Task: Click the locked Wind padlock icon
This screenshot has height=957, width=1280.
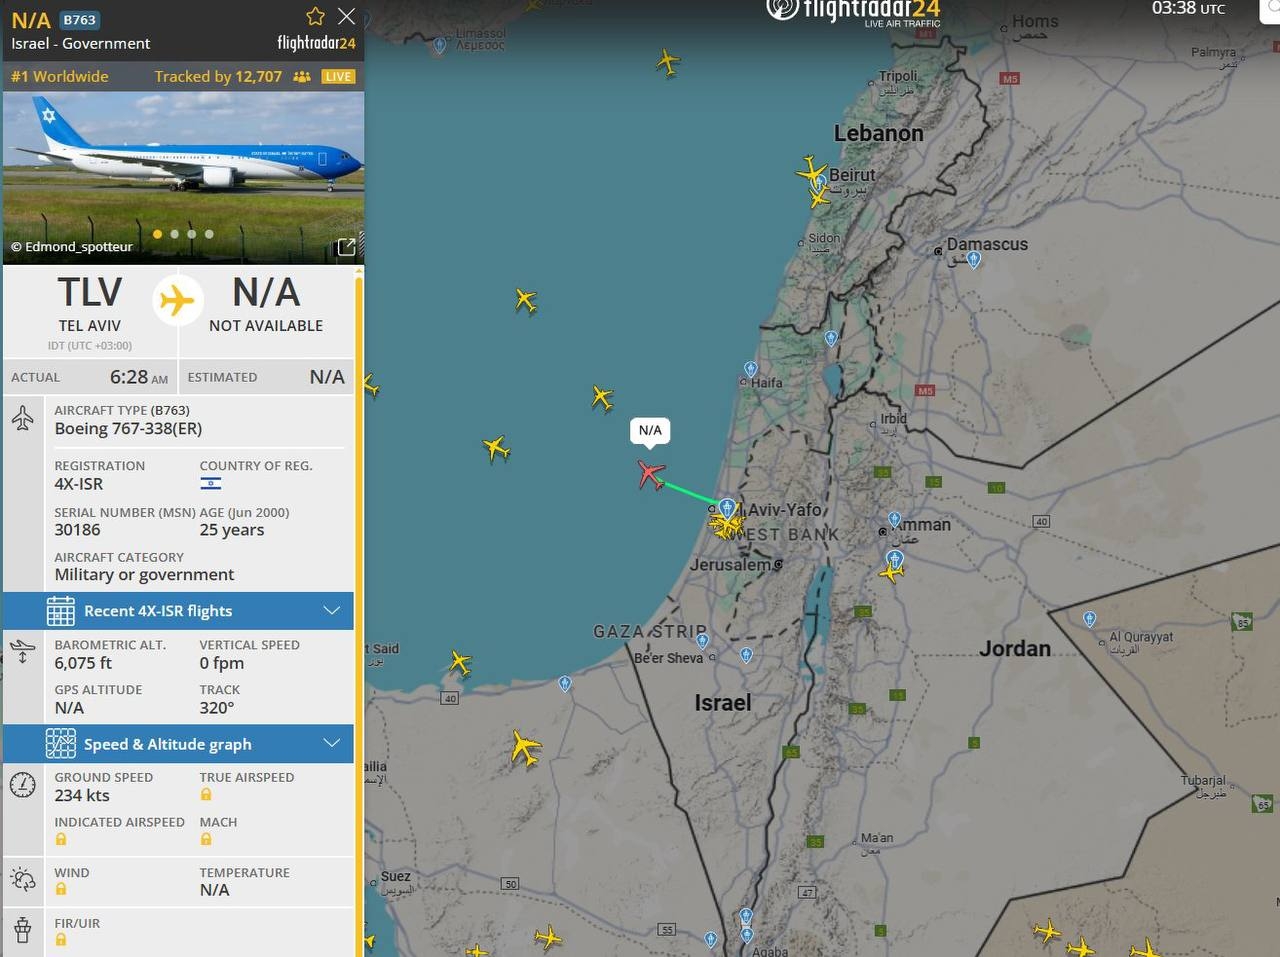Action: point(61,889)
